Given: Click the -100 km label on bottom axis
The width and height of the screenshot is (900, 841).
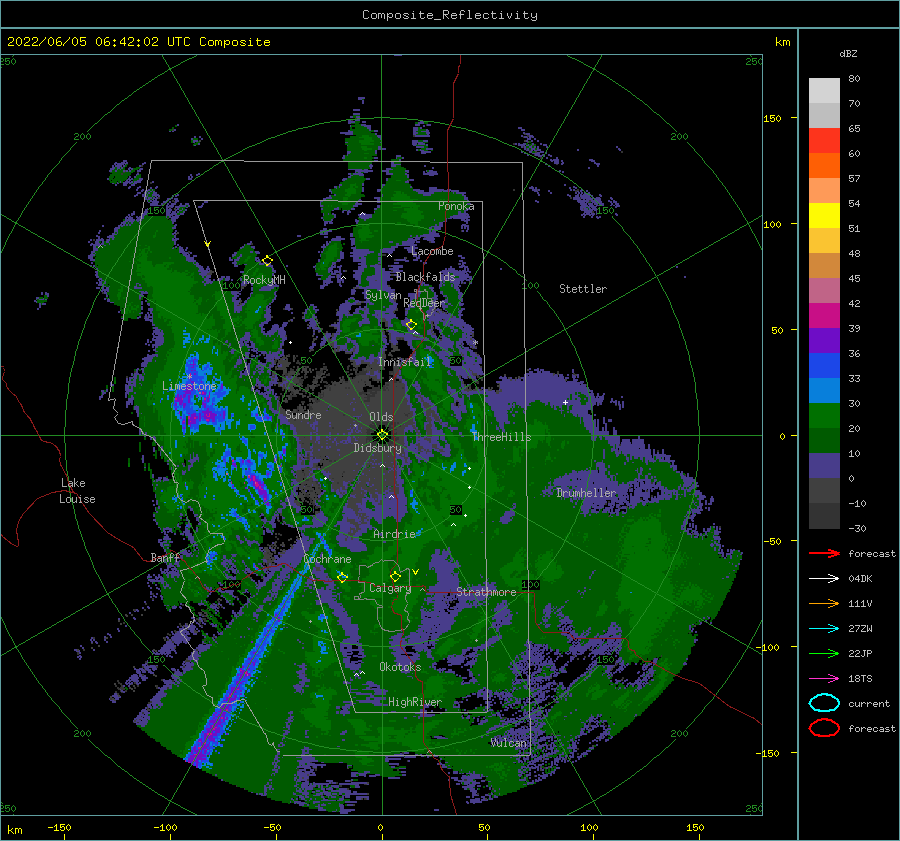Looking at the screenshot, I should 165,827.
